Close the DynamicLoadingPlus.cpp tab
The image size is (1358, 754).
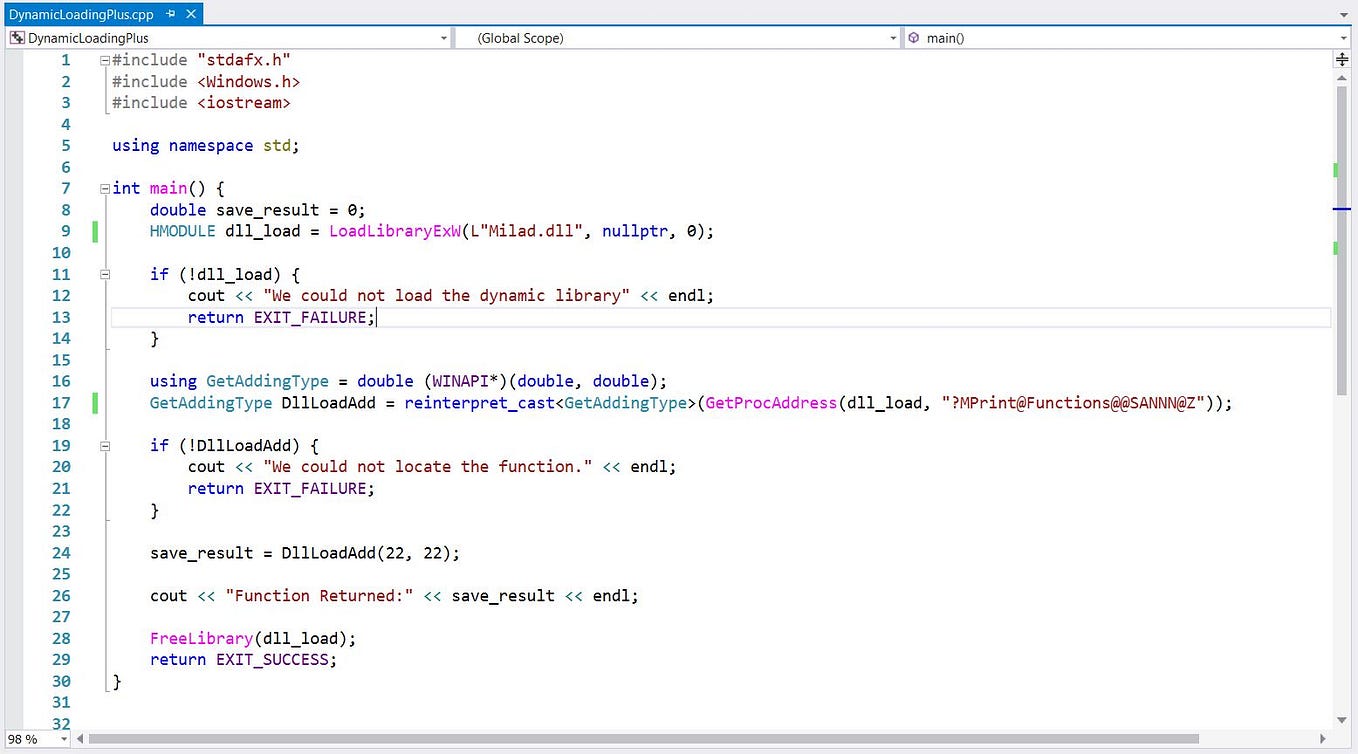[191, 14]
